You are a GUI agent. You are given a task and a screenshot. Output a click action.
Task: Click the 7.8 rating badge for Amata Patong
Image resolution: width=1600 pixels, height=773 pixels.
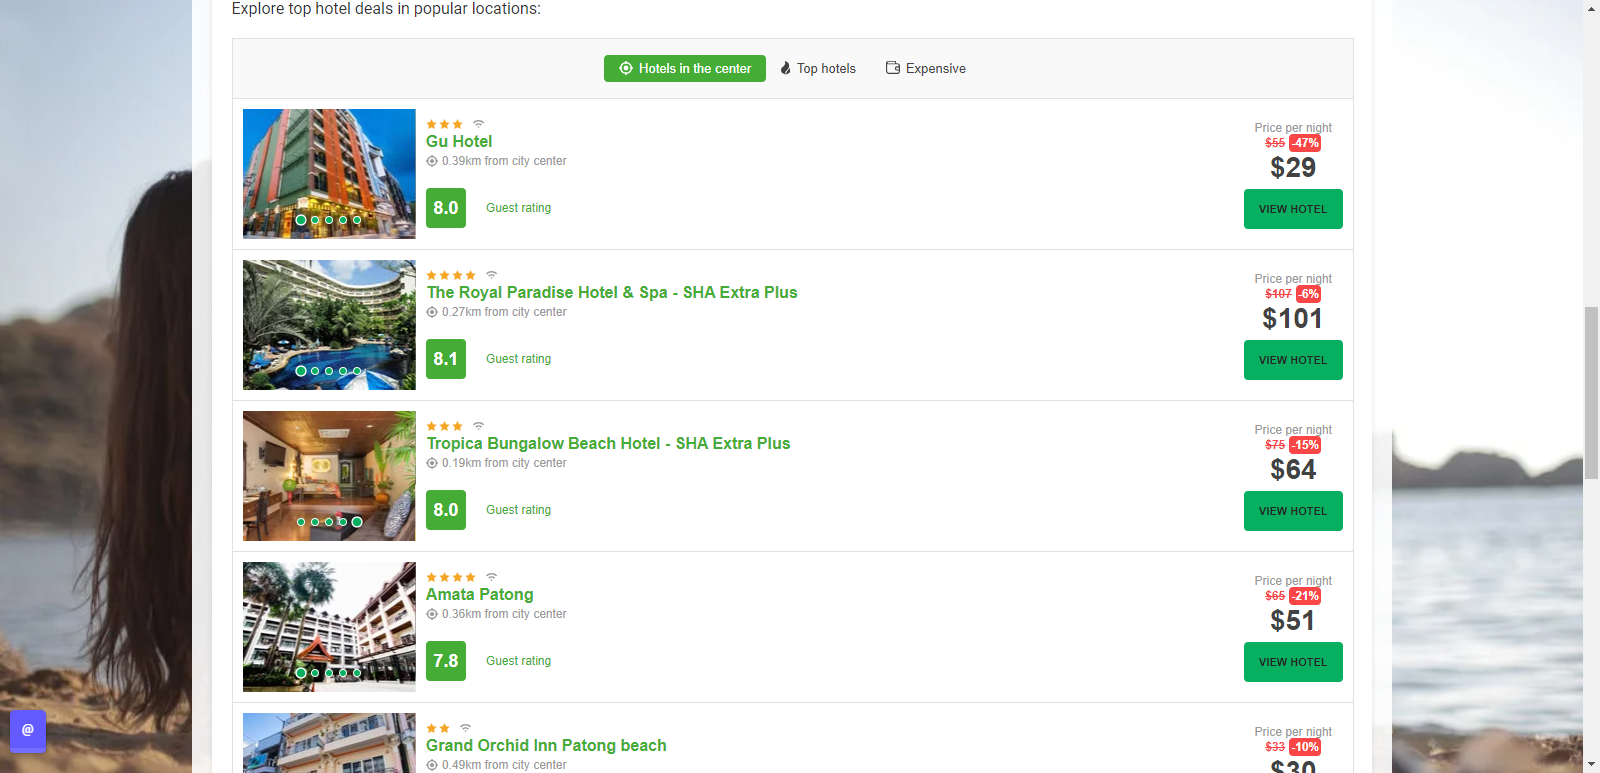446,661
